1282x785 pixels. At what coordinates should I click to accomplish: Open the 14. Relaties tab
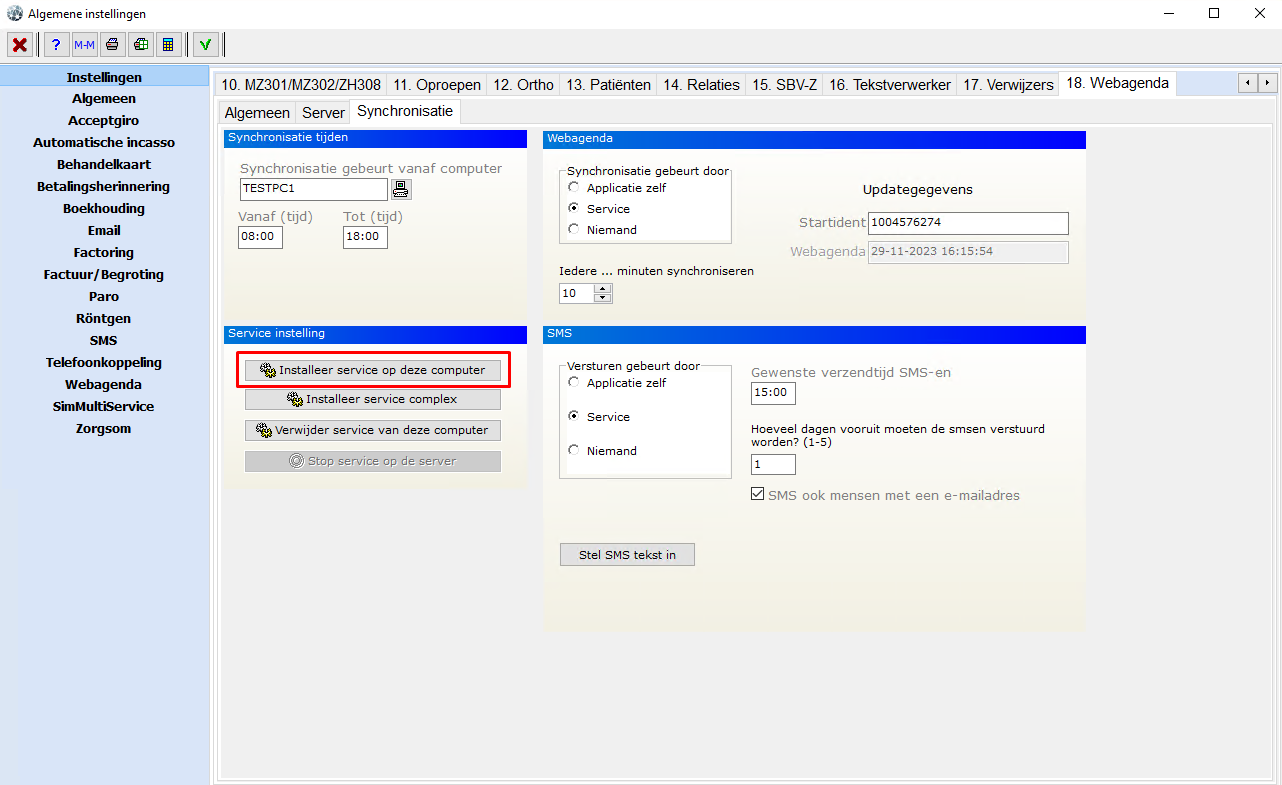(x=701, y=85)
